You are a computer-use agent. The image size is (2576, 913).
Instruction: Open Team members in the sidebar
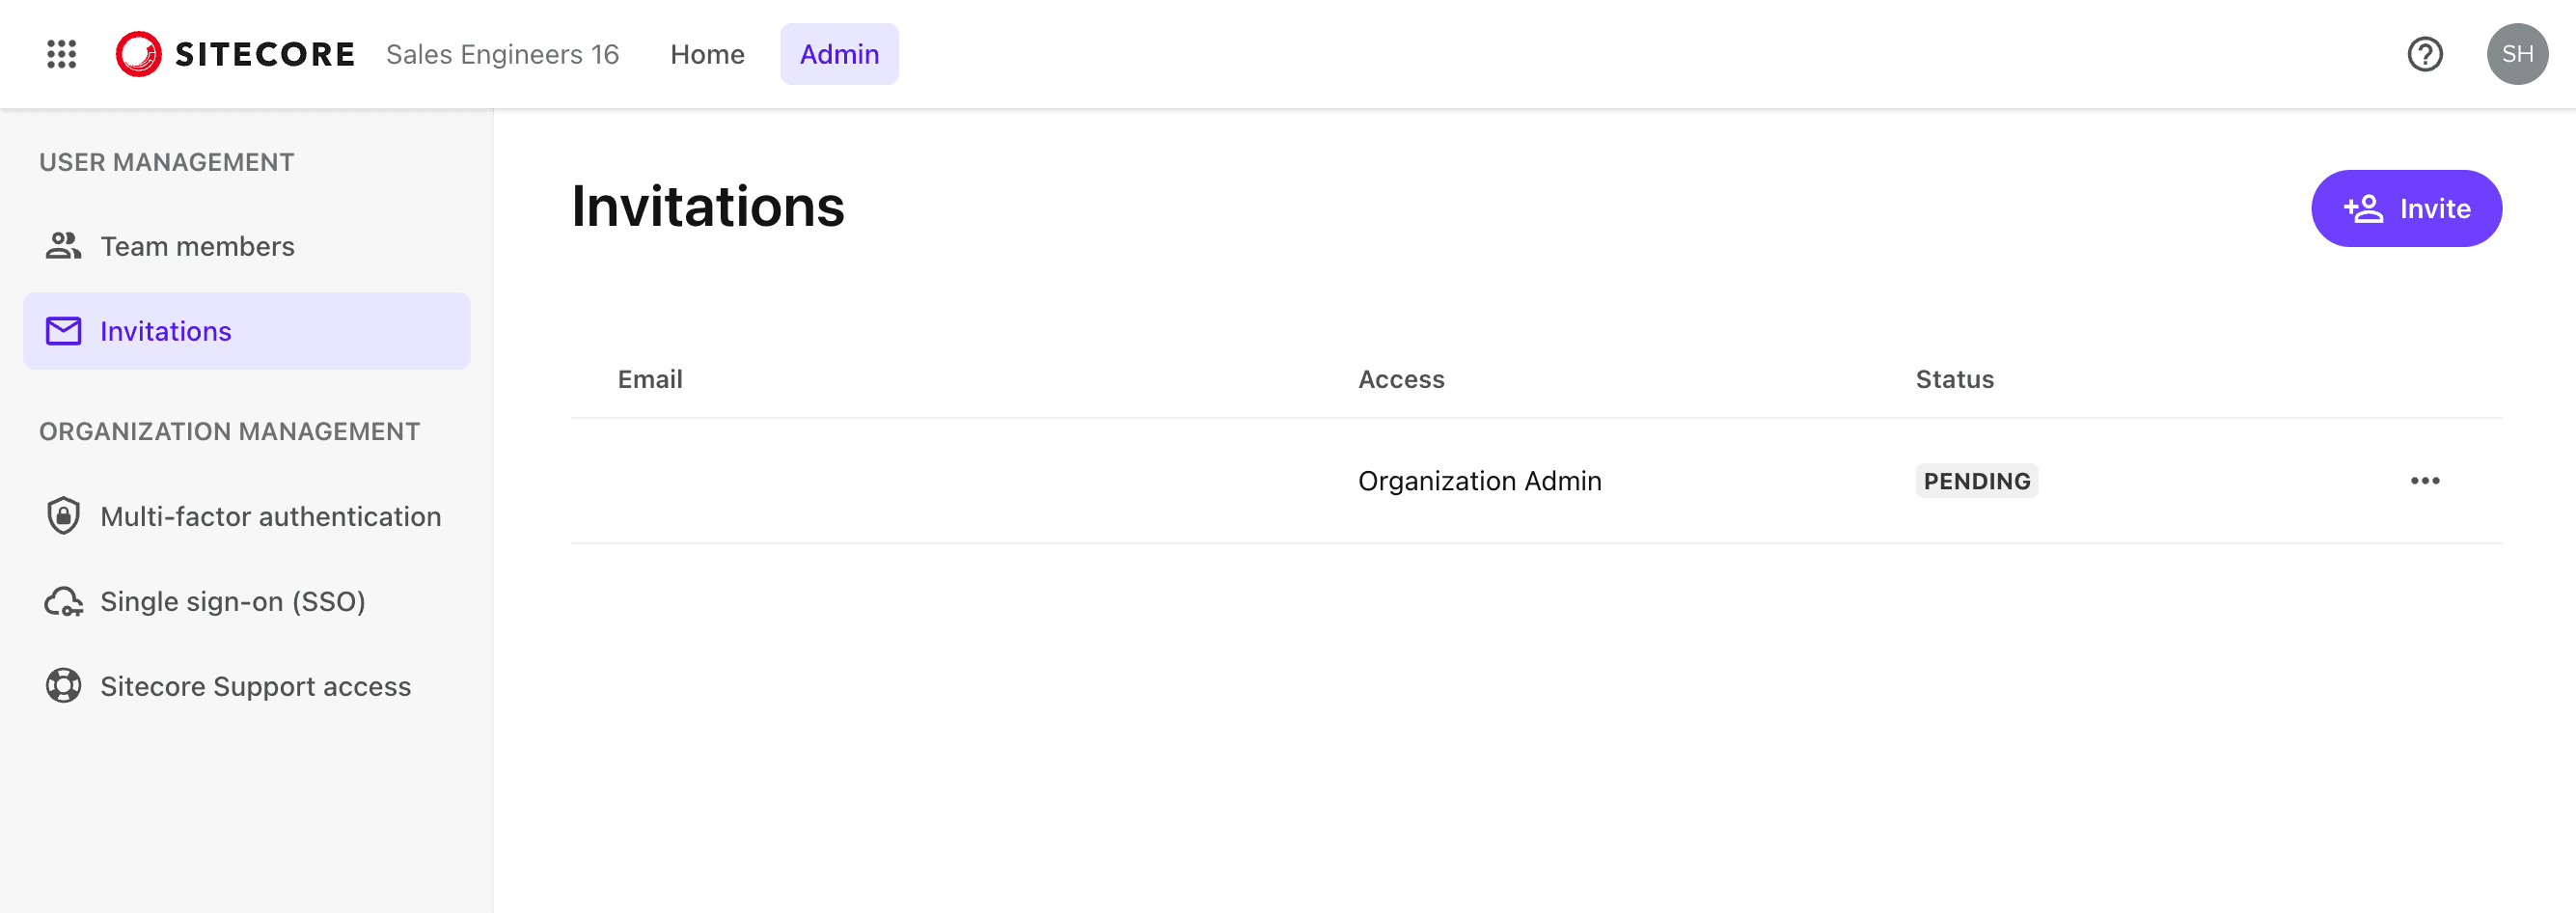pyautogui.click(x=197, y=246)
